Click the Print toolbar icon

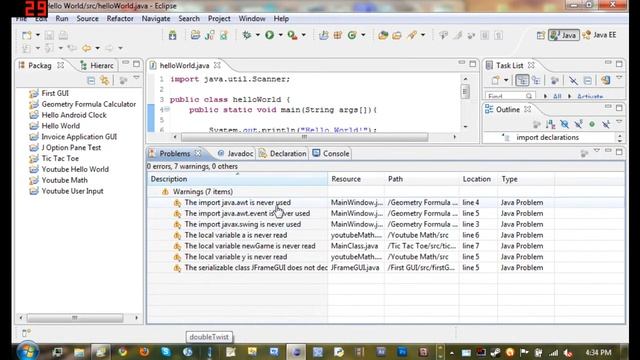[63, 36]
